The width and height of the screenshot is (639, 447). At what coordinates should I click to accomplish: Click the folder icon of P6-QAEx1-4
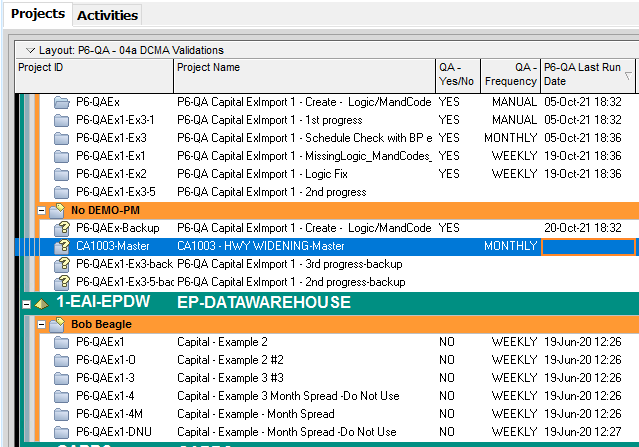(x=62, y=396)
